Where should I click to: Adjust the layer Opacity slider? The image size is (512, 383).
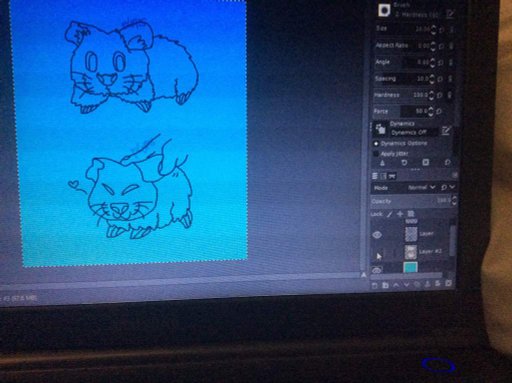413,201
